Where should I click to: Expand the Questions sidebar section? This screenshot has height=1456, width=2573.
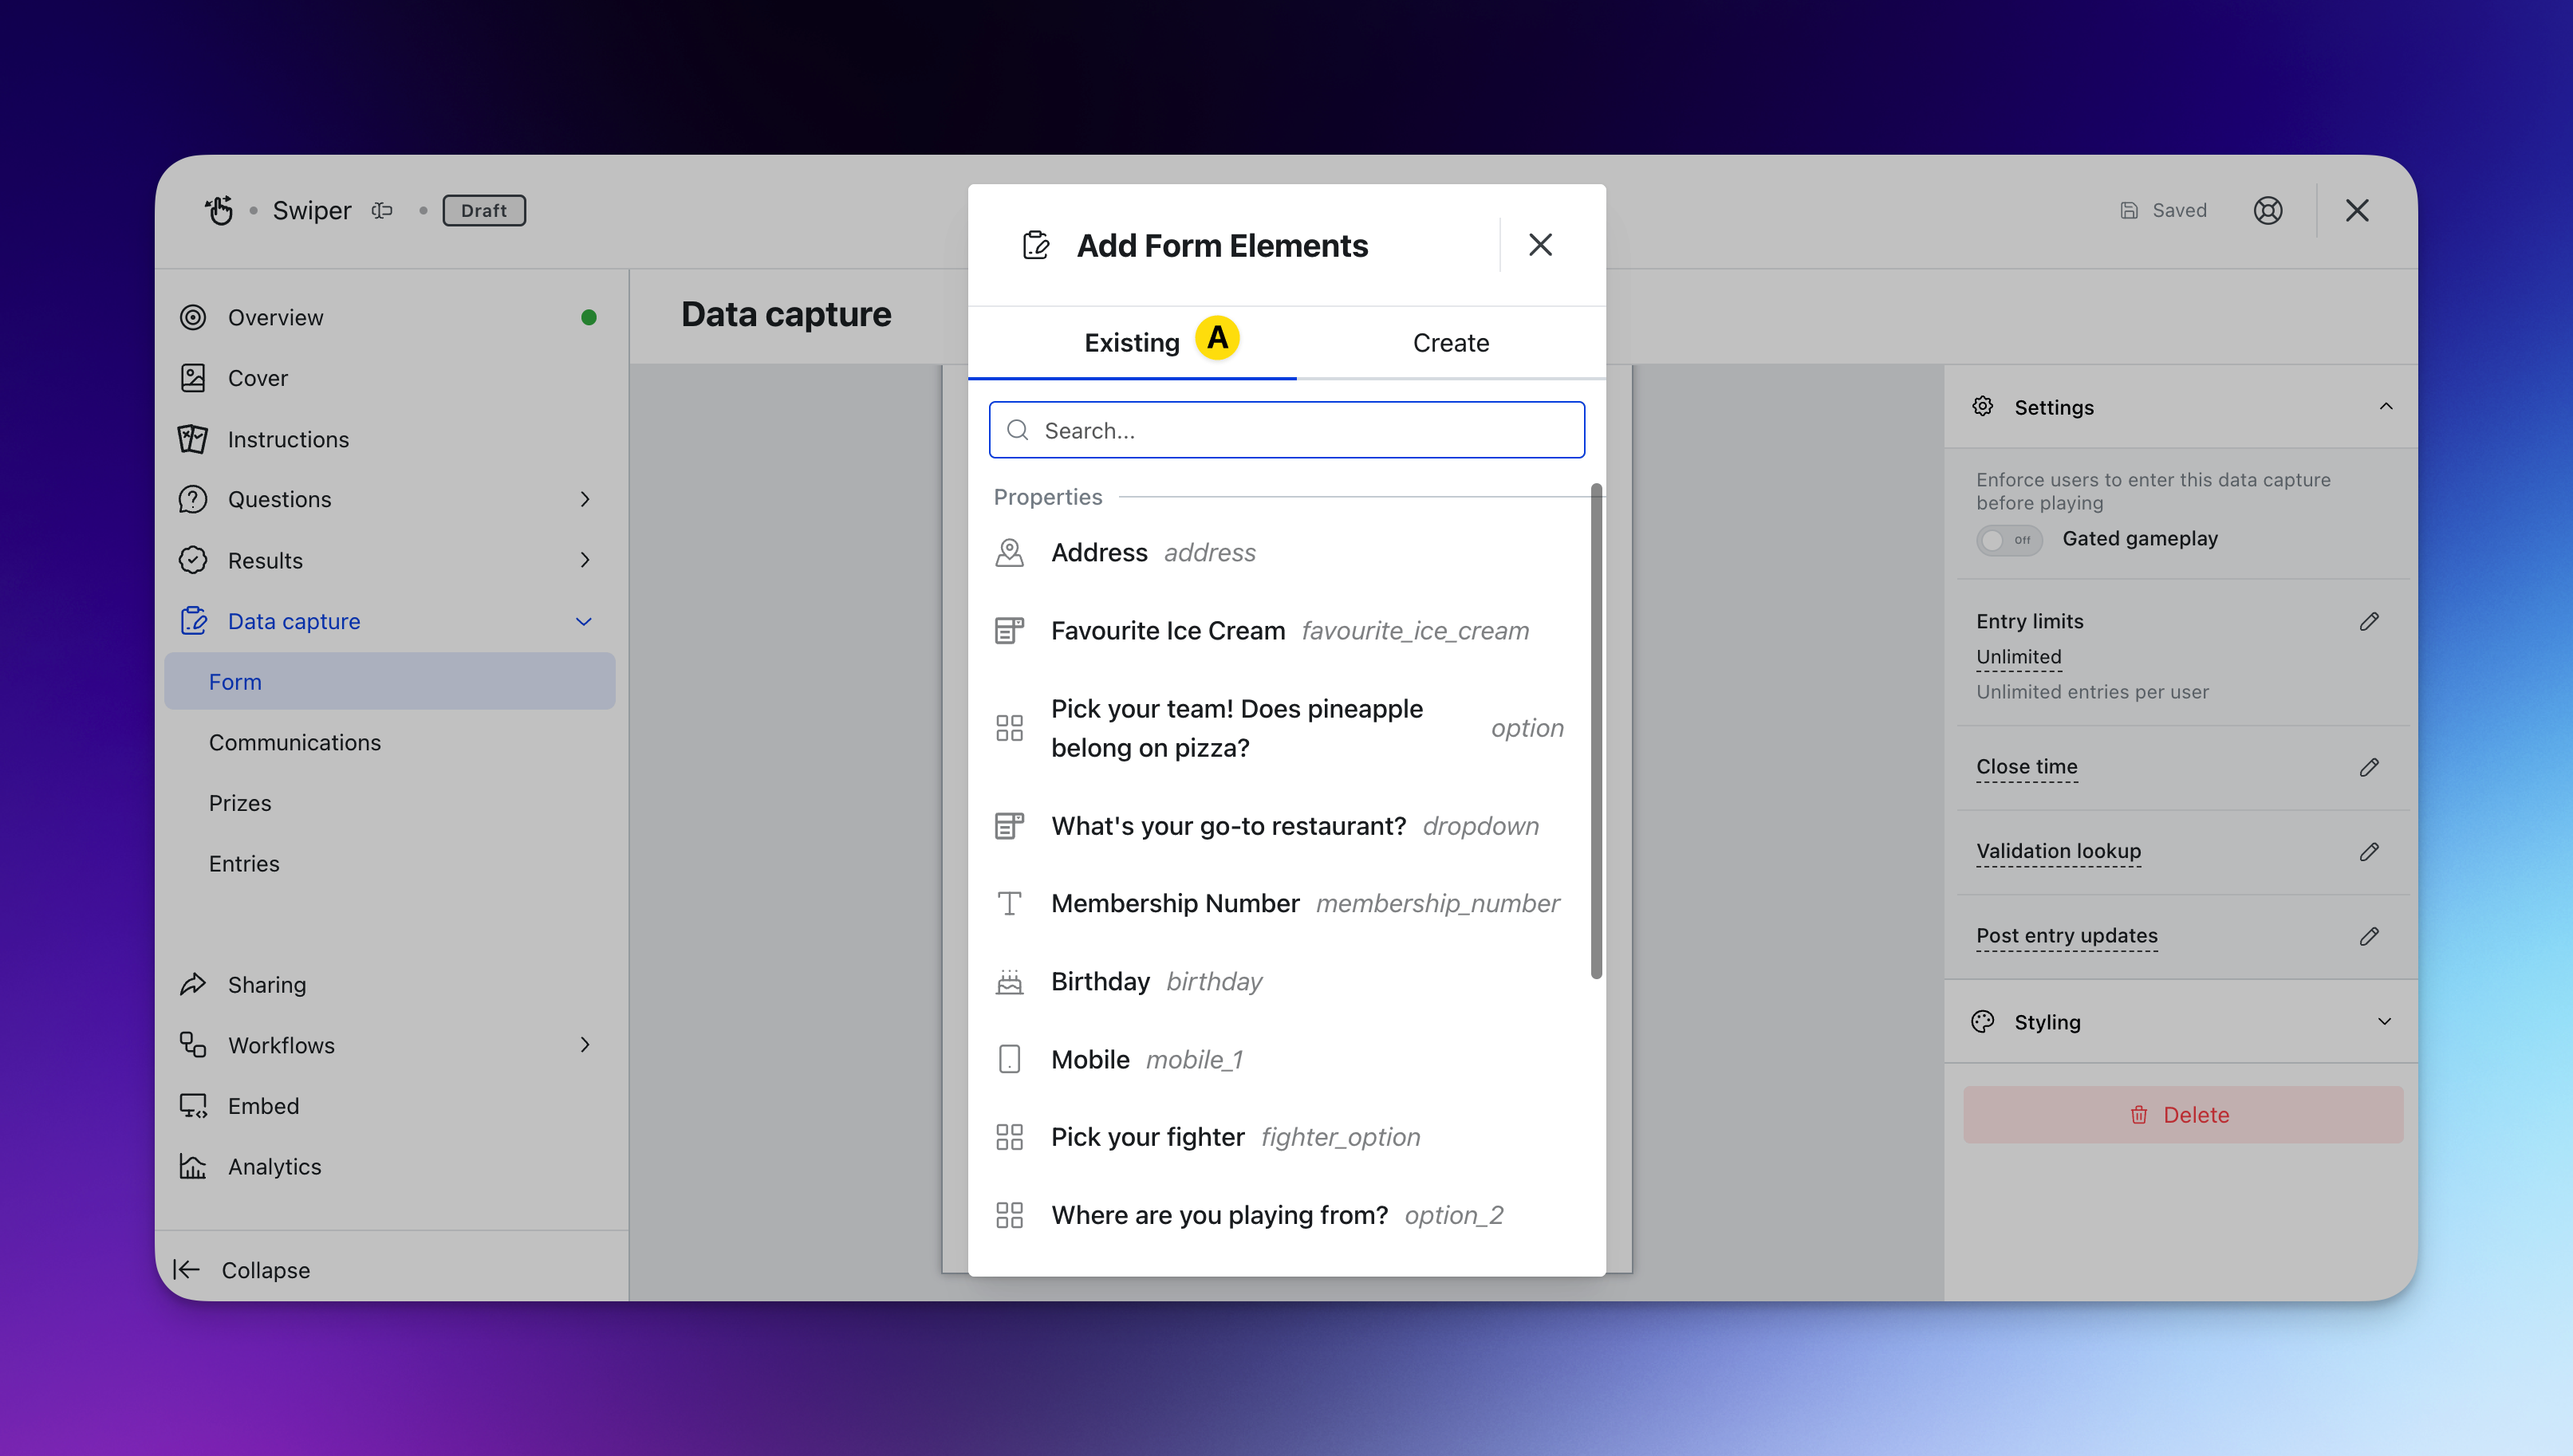coord(585,499)
